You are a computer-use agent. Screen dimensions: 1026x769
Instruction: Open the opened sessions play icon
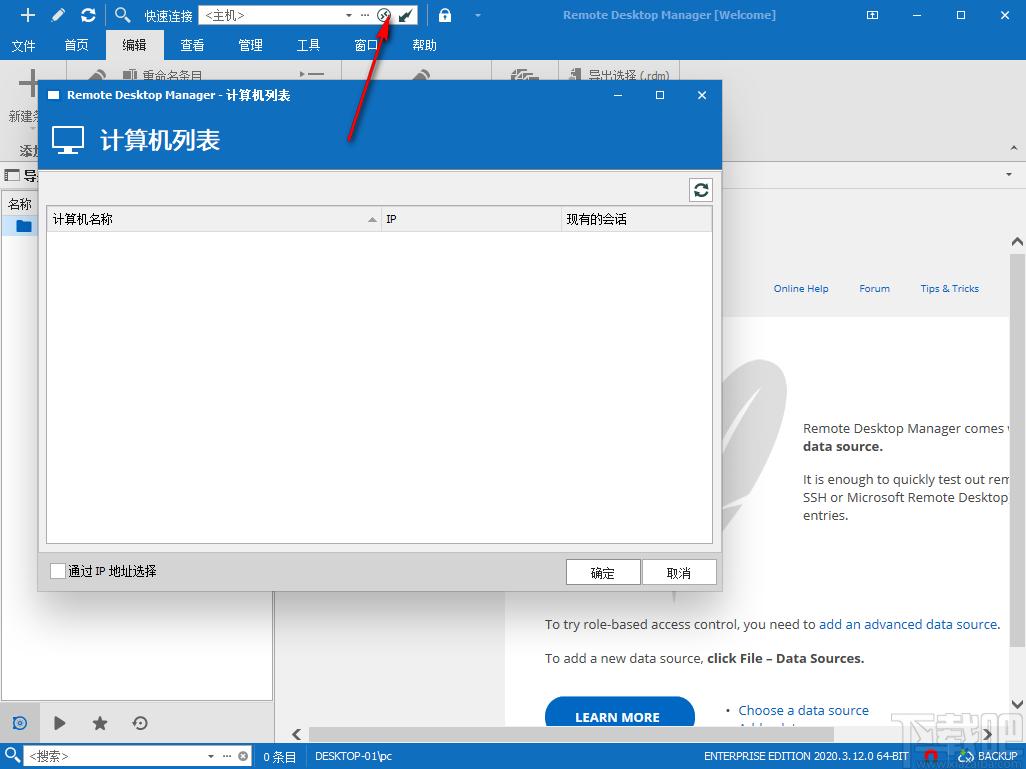(x=60, y=723)
